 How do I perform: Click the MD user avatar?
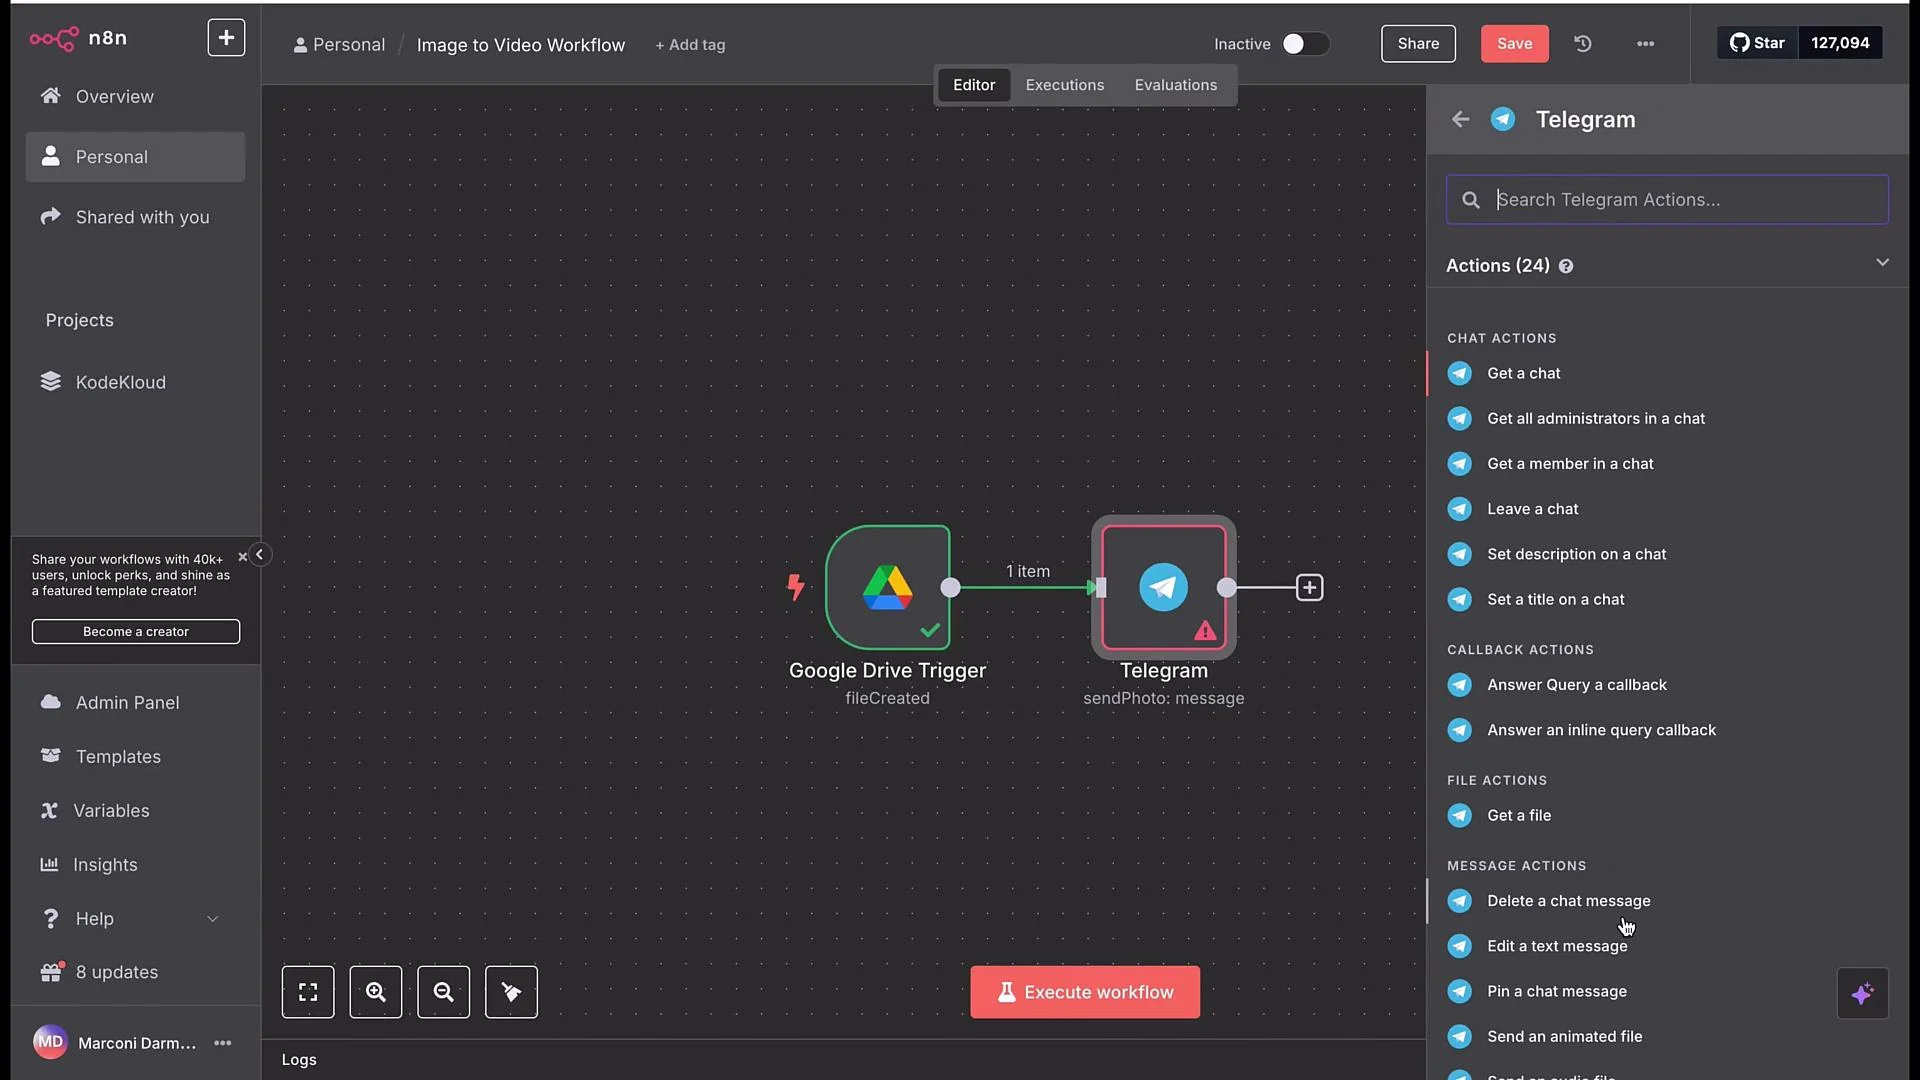[50, 1042]
